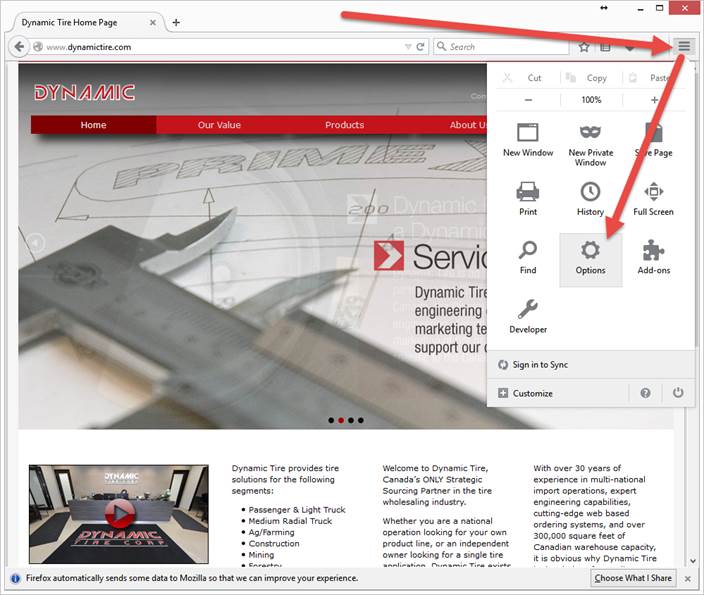Open a New Private Window
The height and width of the screenshot is (595, 704).
590,139
